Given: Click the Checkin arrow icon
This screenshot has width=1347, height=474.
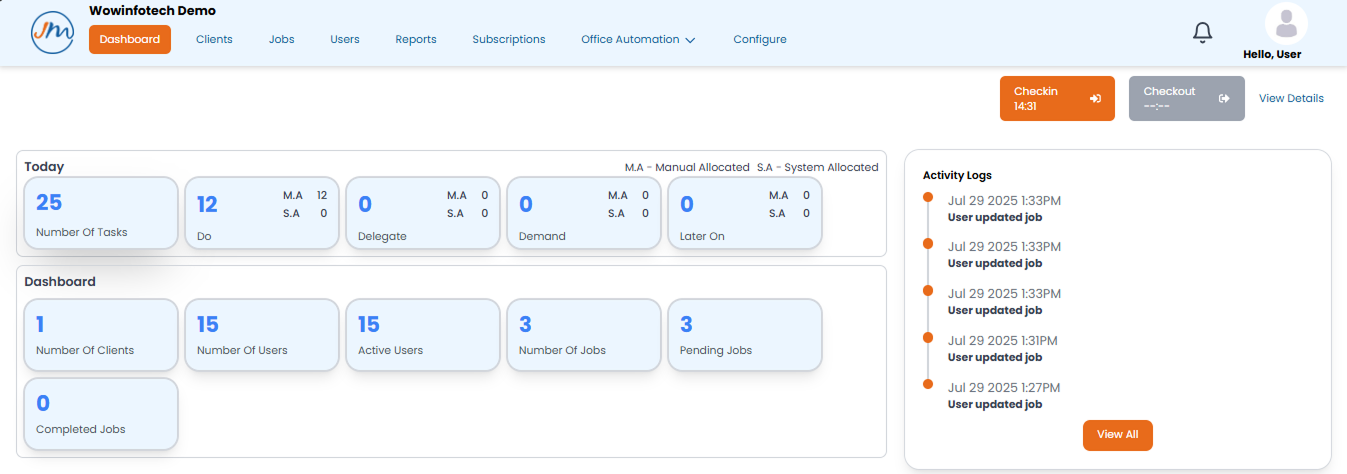Looking at the screenshot, I should (1095, 99).
